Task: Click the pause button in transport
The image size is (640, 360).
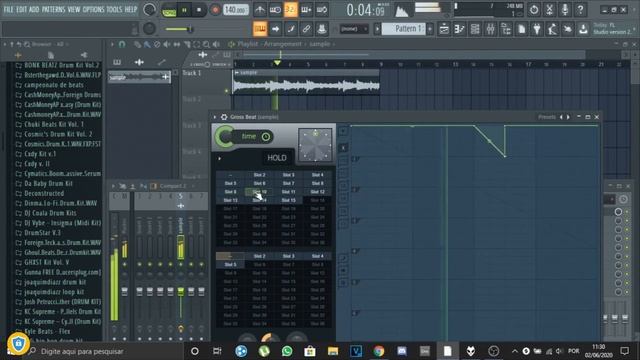Action: pos(184,10)
